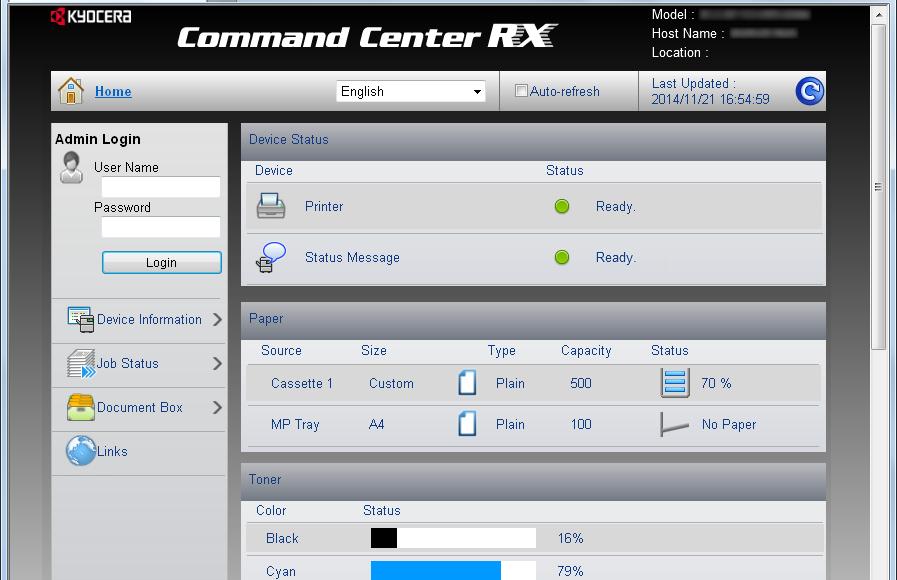Expand Device Information chevron arrow
897x580 pixels.
click(x=217, y=319)
